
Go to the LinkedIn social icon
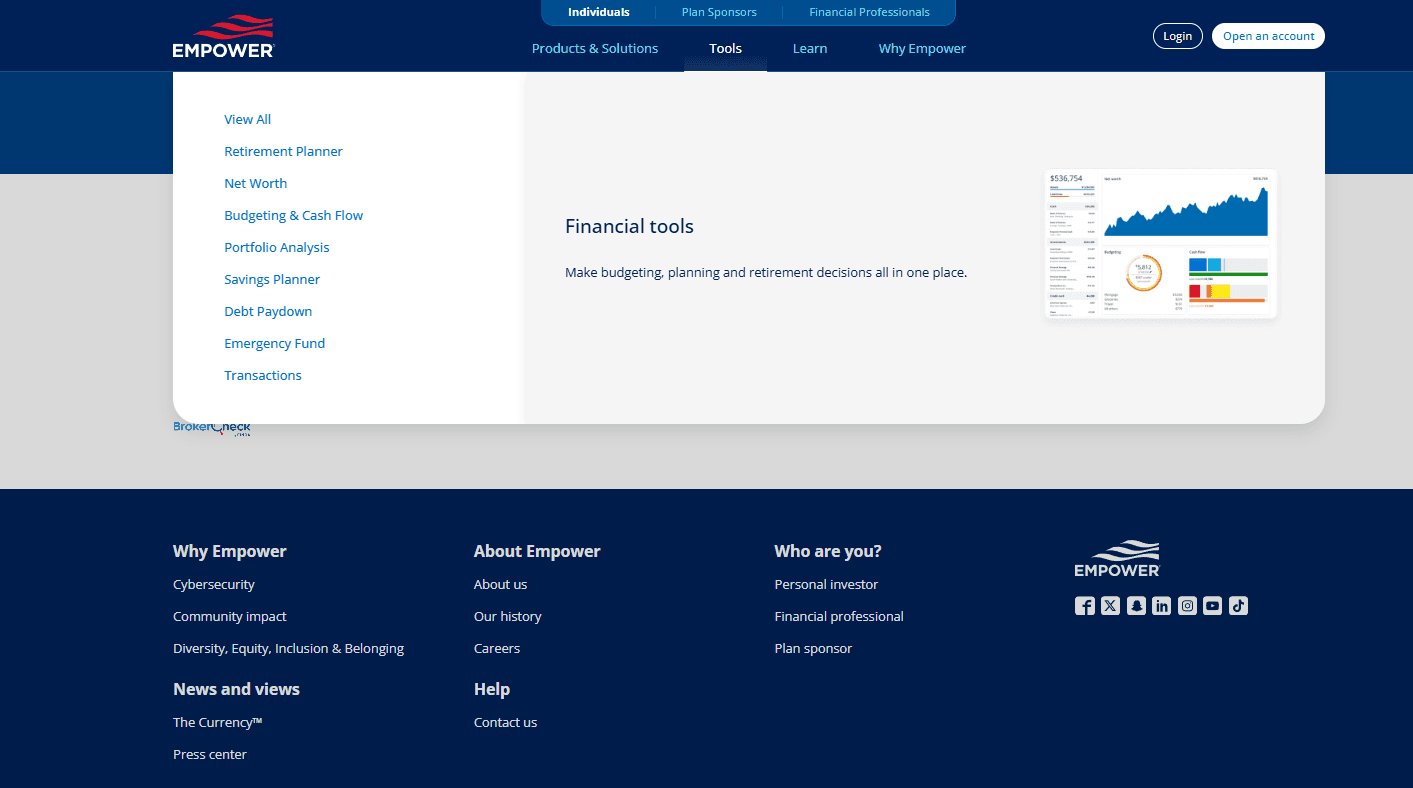1161,605
